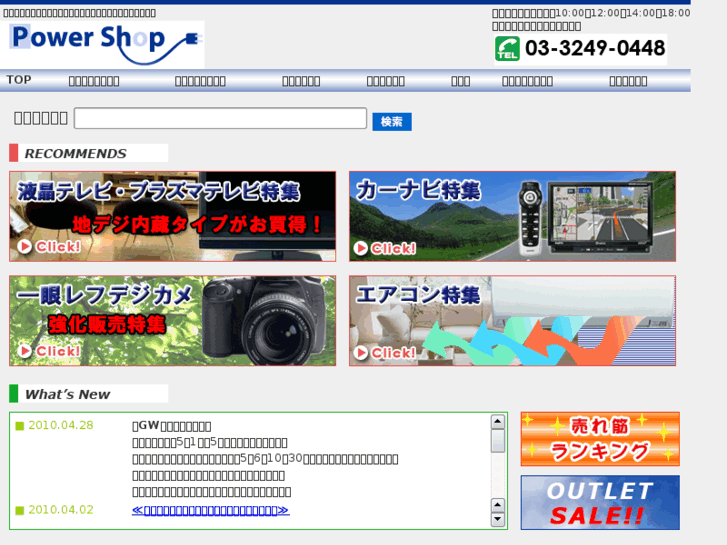Open the 売れ筋ランキング ranking banner
This screenshot has height=545, width=727.
point(600,439)
